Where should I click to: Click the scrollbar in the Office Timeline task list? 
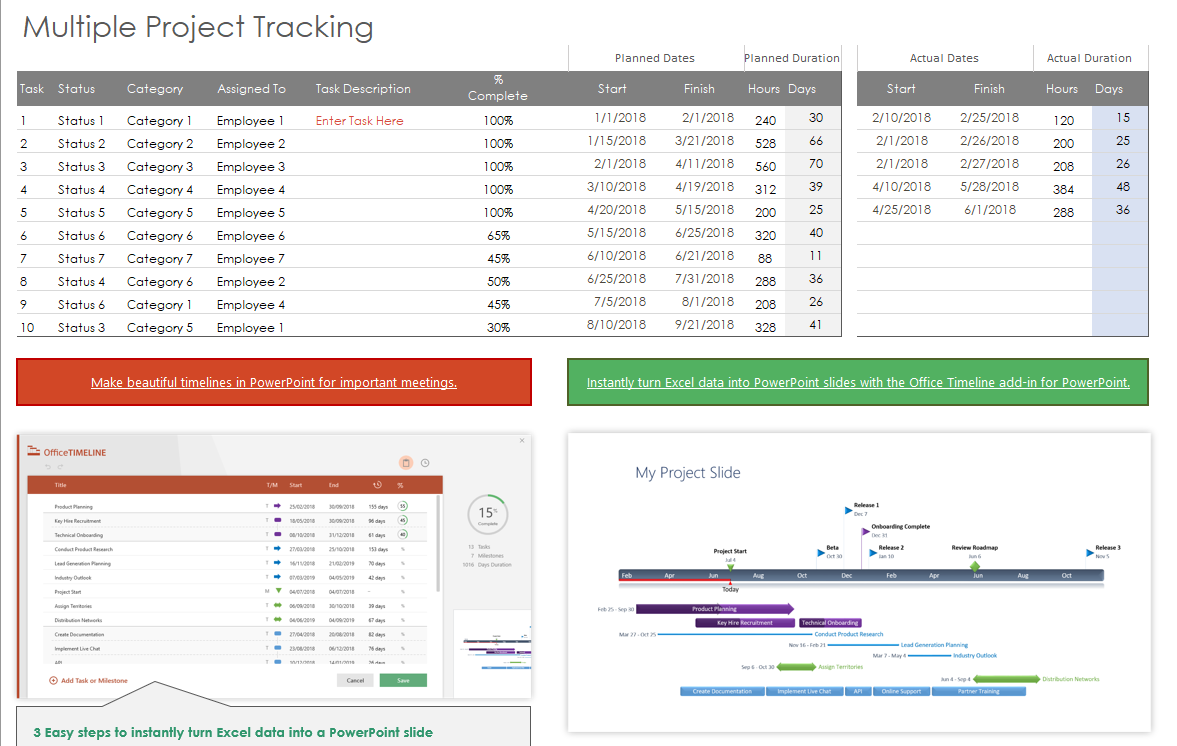coord(438,544)
